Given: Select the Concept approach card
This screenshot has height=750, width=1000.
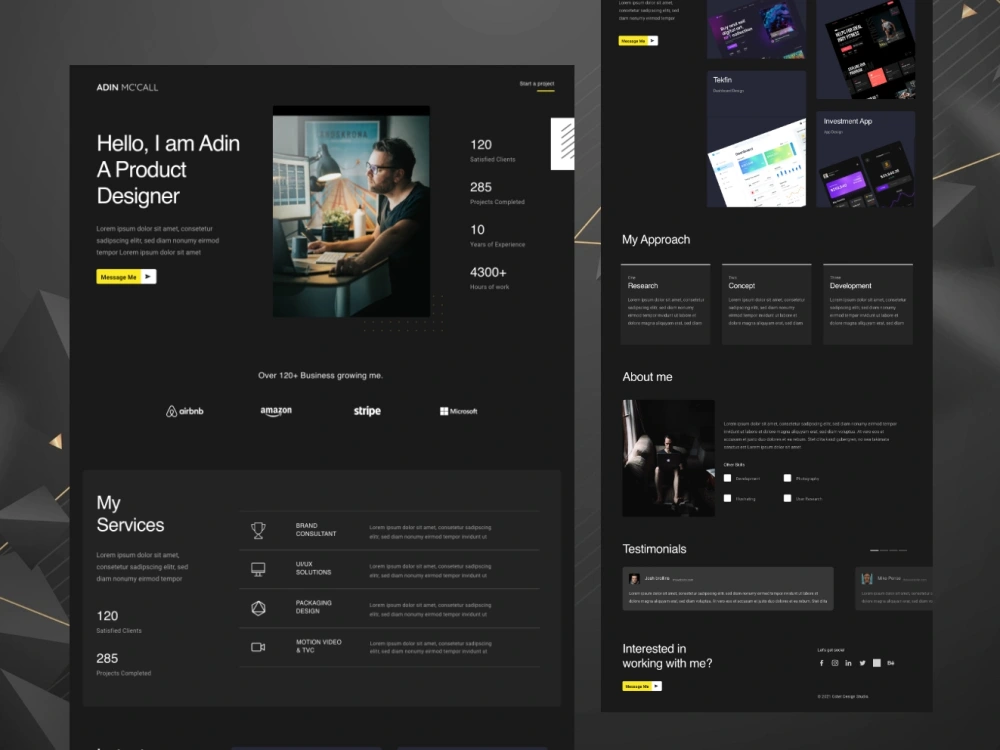Looking at the screenshot, I should click(x=767, y=304).
